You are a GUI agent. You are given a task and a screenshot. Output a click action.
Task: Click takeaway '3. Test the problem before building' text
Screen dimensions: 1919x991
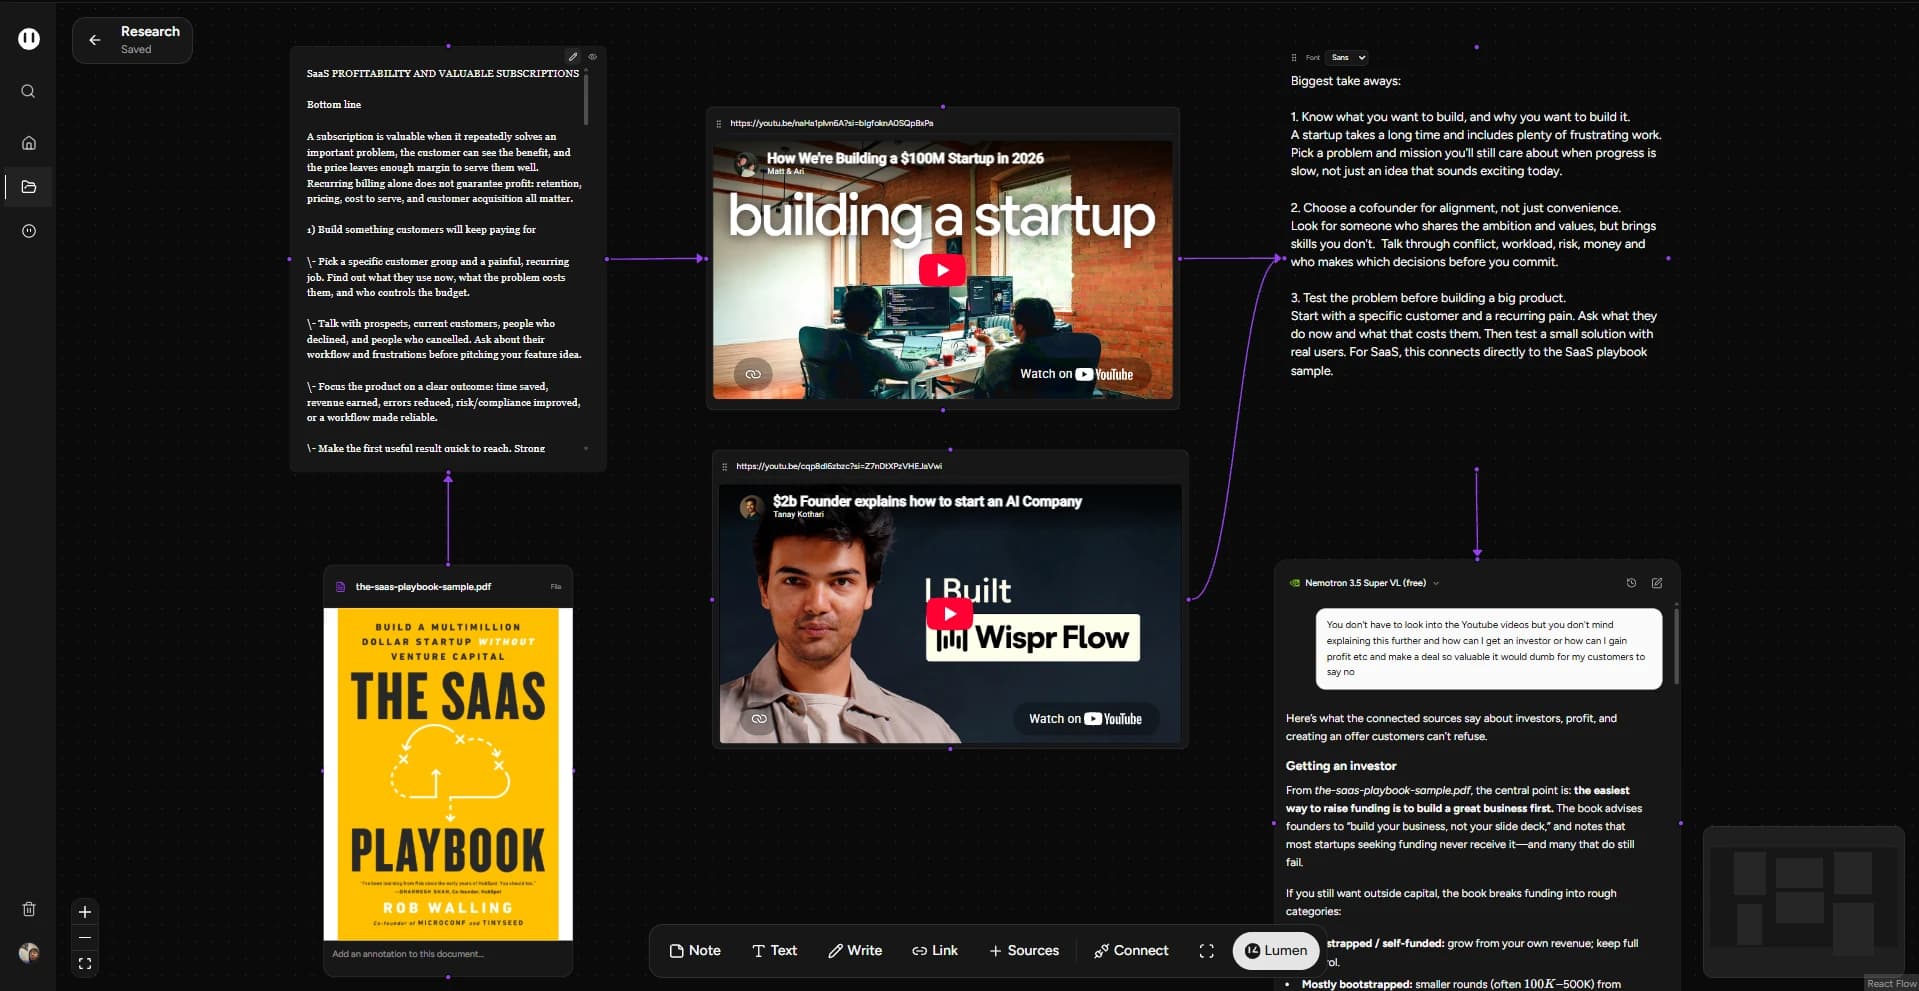[1428, 298]
